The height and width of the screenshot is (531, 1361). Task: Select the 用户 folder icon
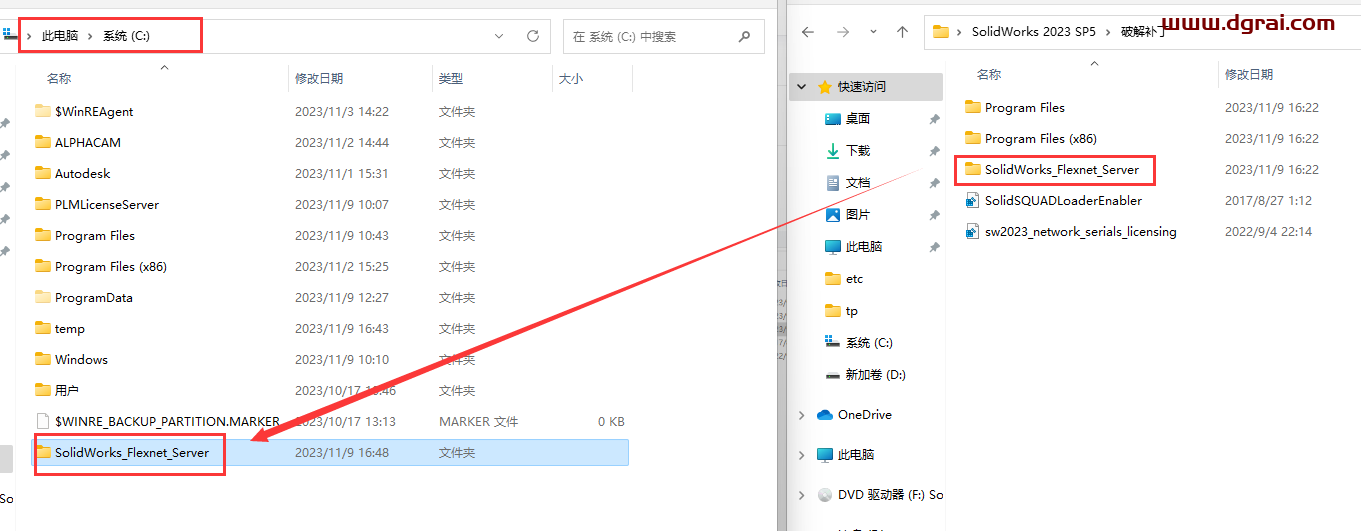43,390
